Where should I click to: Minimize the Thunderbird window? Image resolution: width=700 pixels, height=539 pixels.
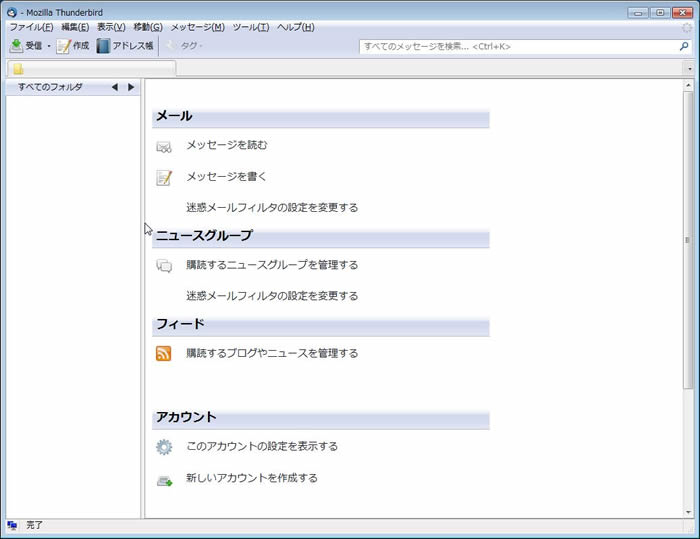pyautogui.click(x=638, y=13)
